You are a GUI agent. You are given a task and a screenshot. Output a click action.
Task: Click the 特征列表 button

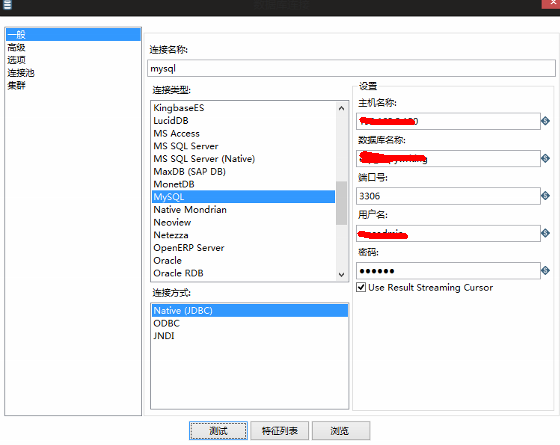pyautogui.click(x=280, y=431)
